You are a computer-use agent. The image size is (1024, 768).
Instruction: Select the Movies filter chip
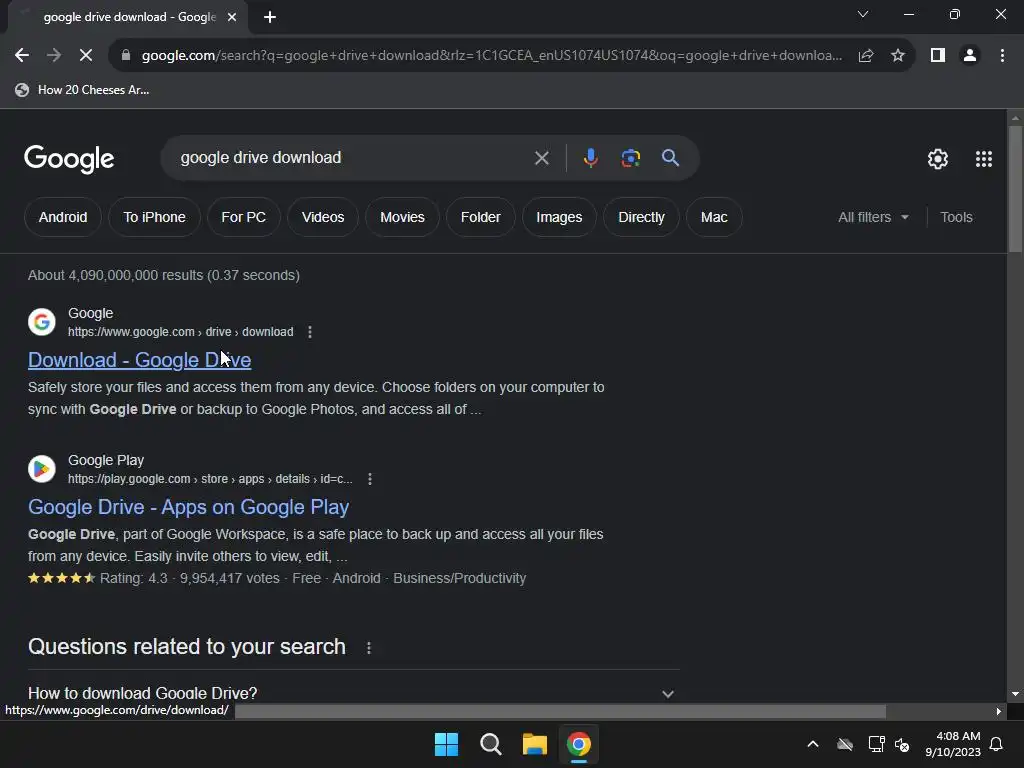pyautogui.click(x=402, y=217)
